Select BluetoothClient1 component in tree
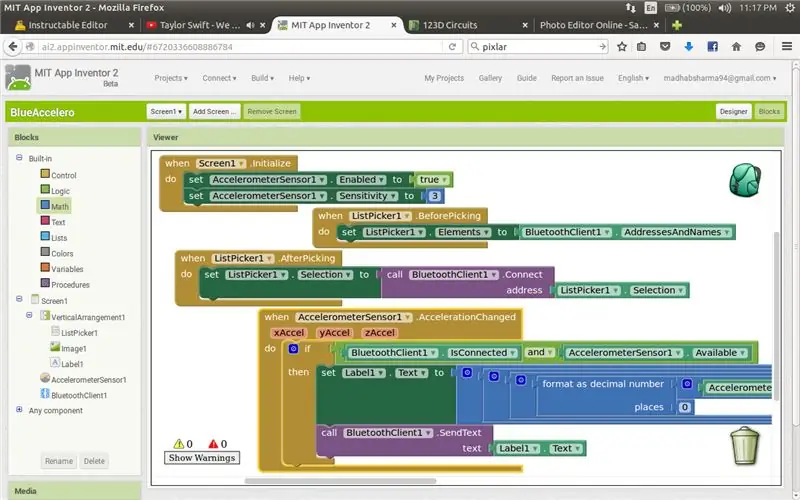800x500 pixels. coord(74,395)
